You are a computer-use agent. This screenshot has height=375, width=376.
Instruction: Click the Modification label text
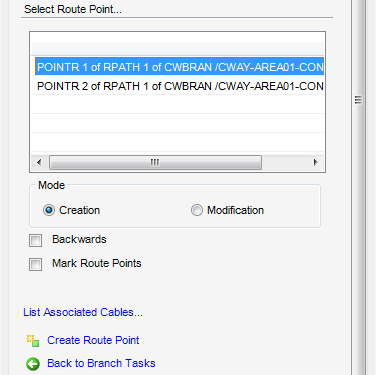click(x=235, y=210)
